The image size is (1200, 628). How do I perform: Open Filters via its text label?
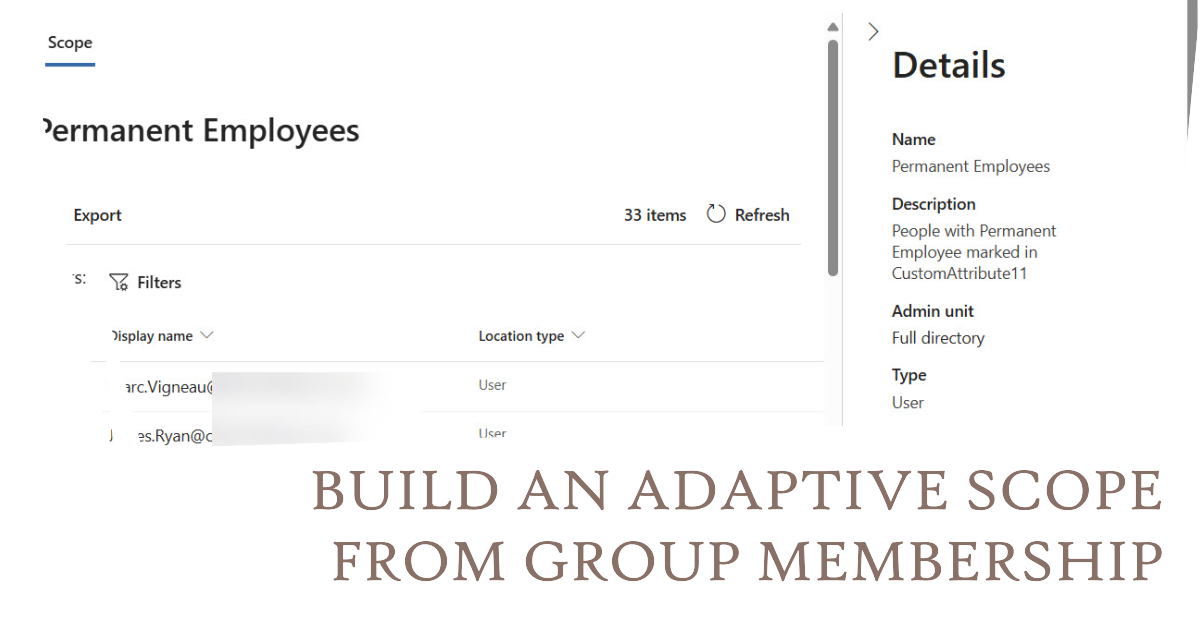pos(159,283)
